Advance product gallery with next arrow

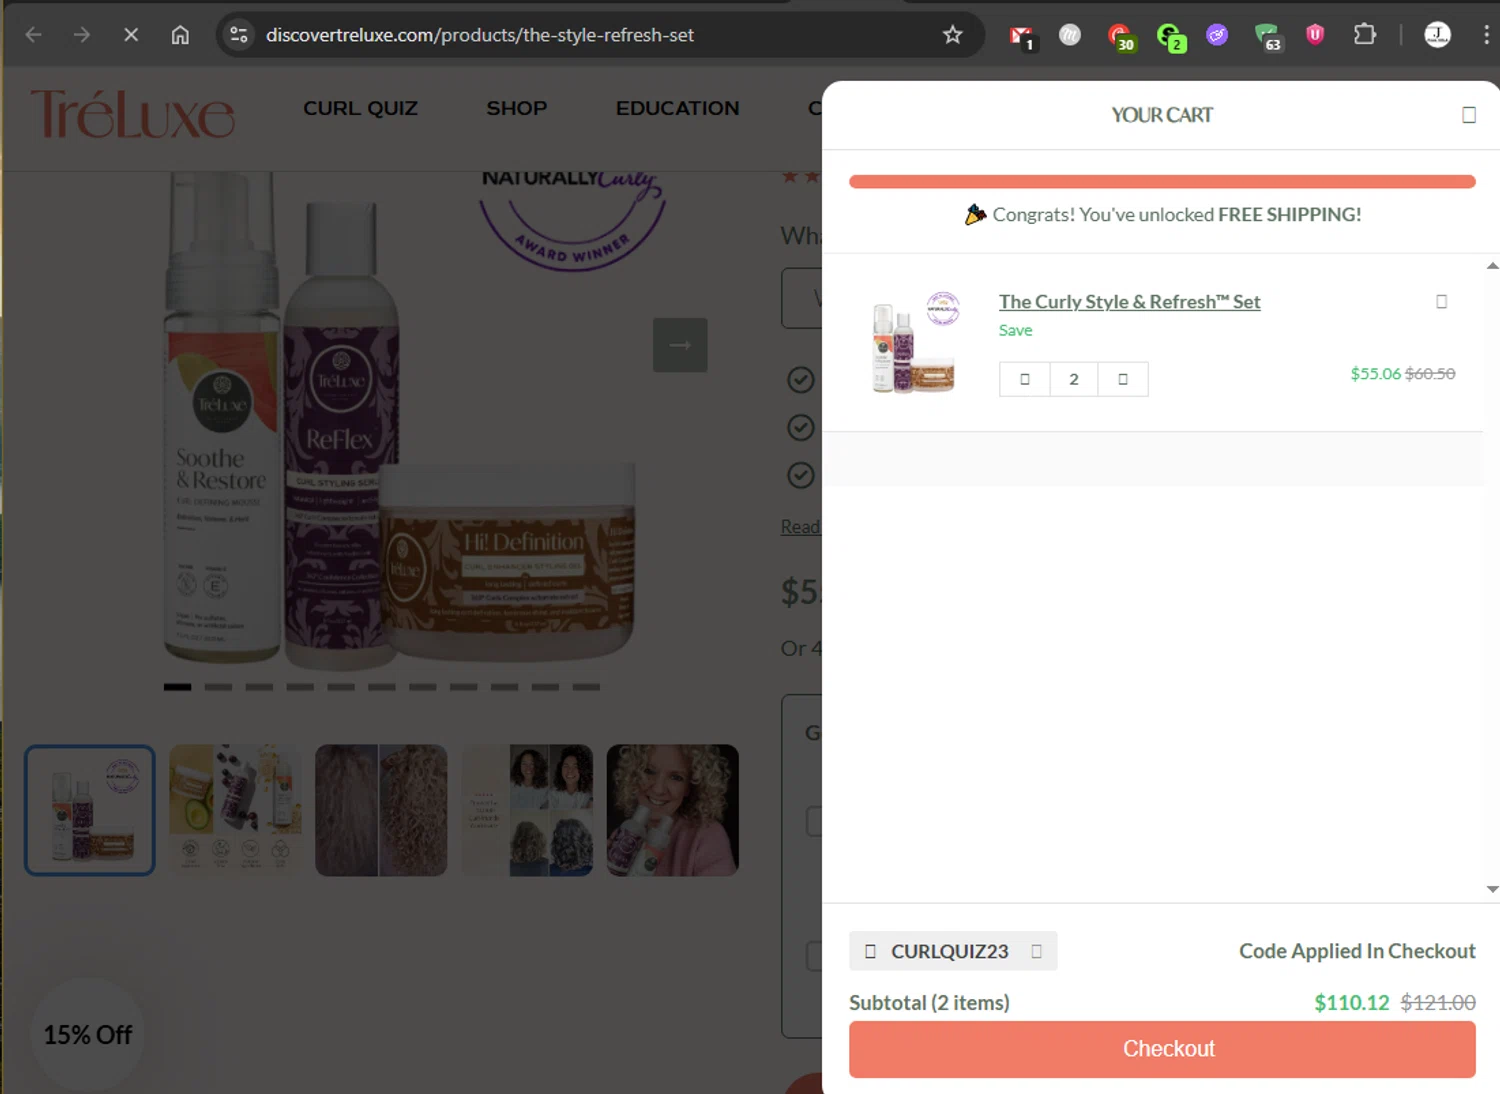(680, 345)
